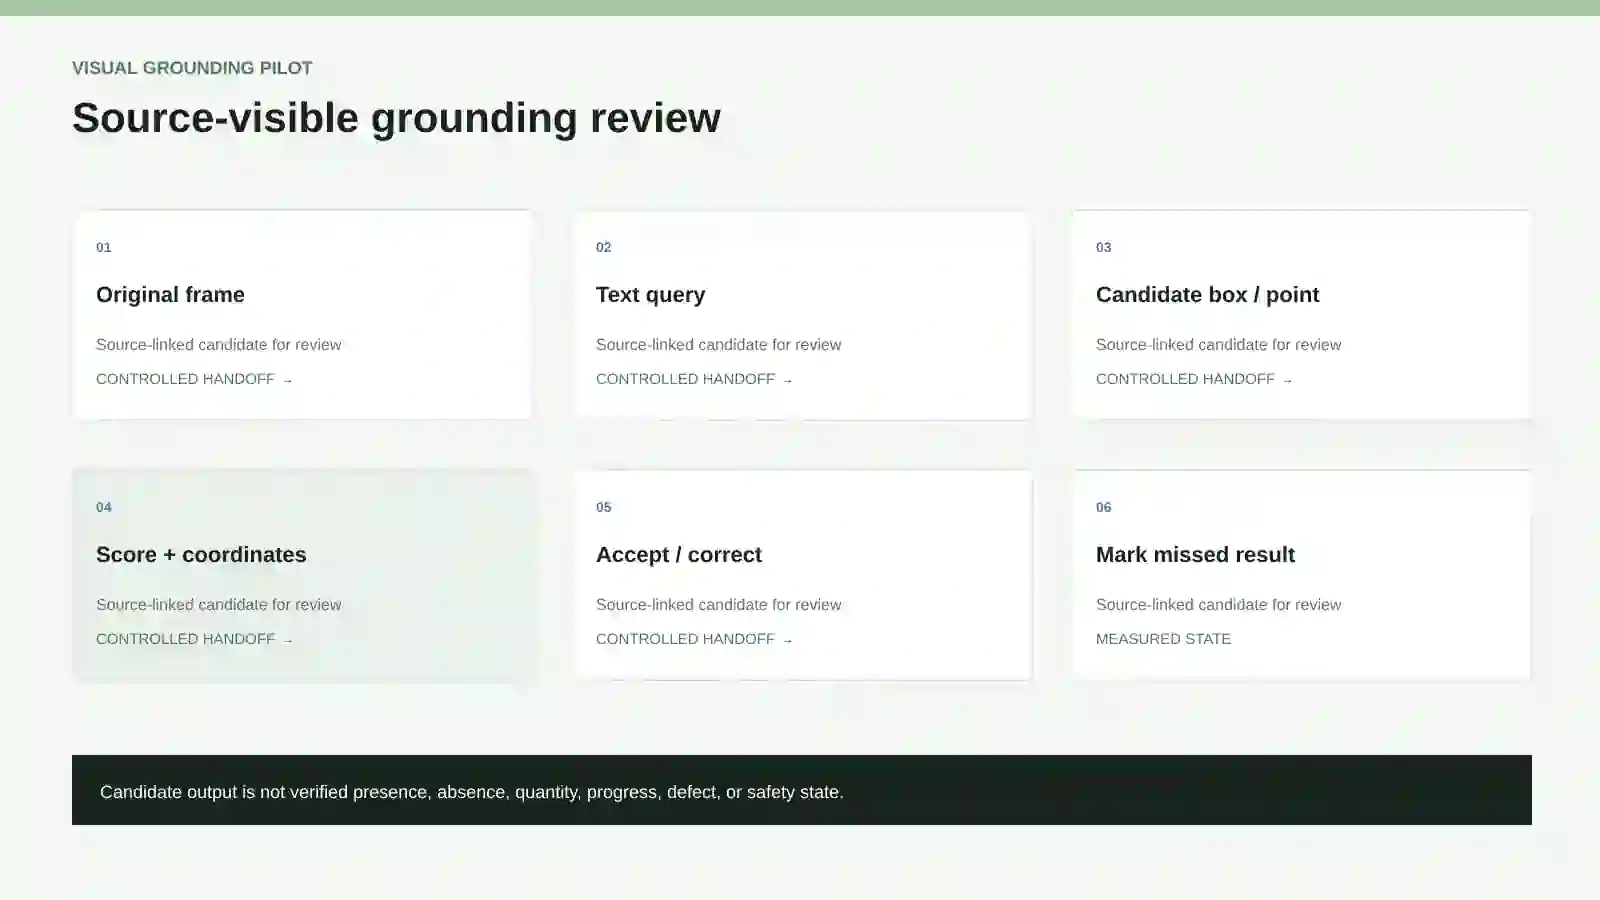The width and height of the screenshot is (1600, 900).
Task: Click Source-linked candidate text under Candidate box / point
Action: [1218, 345]
